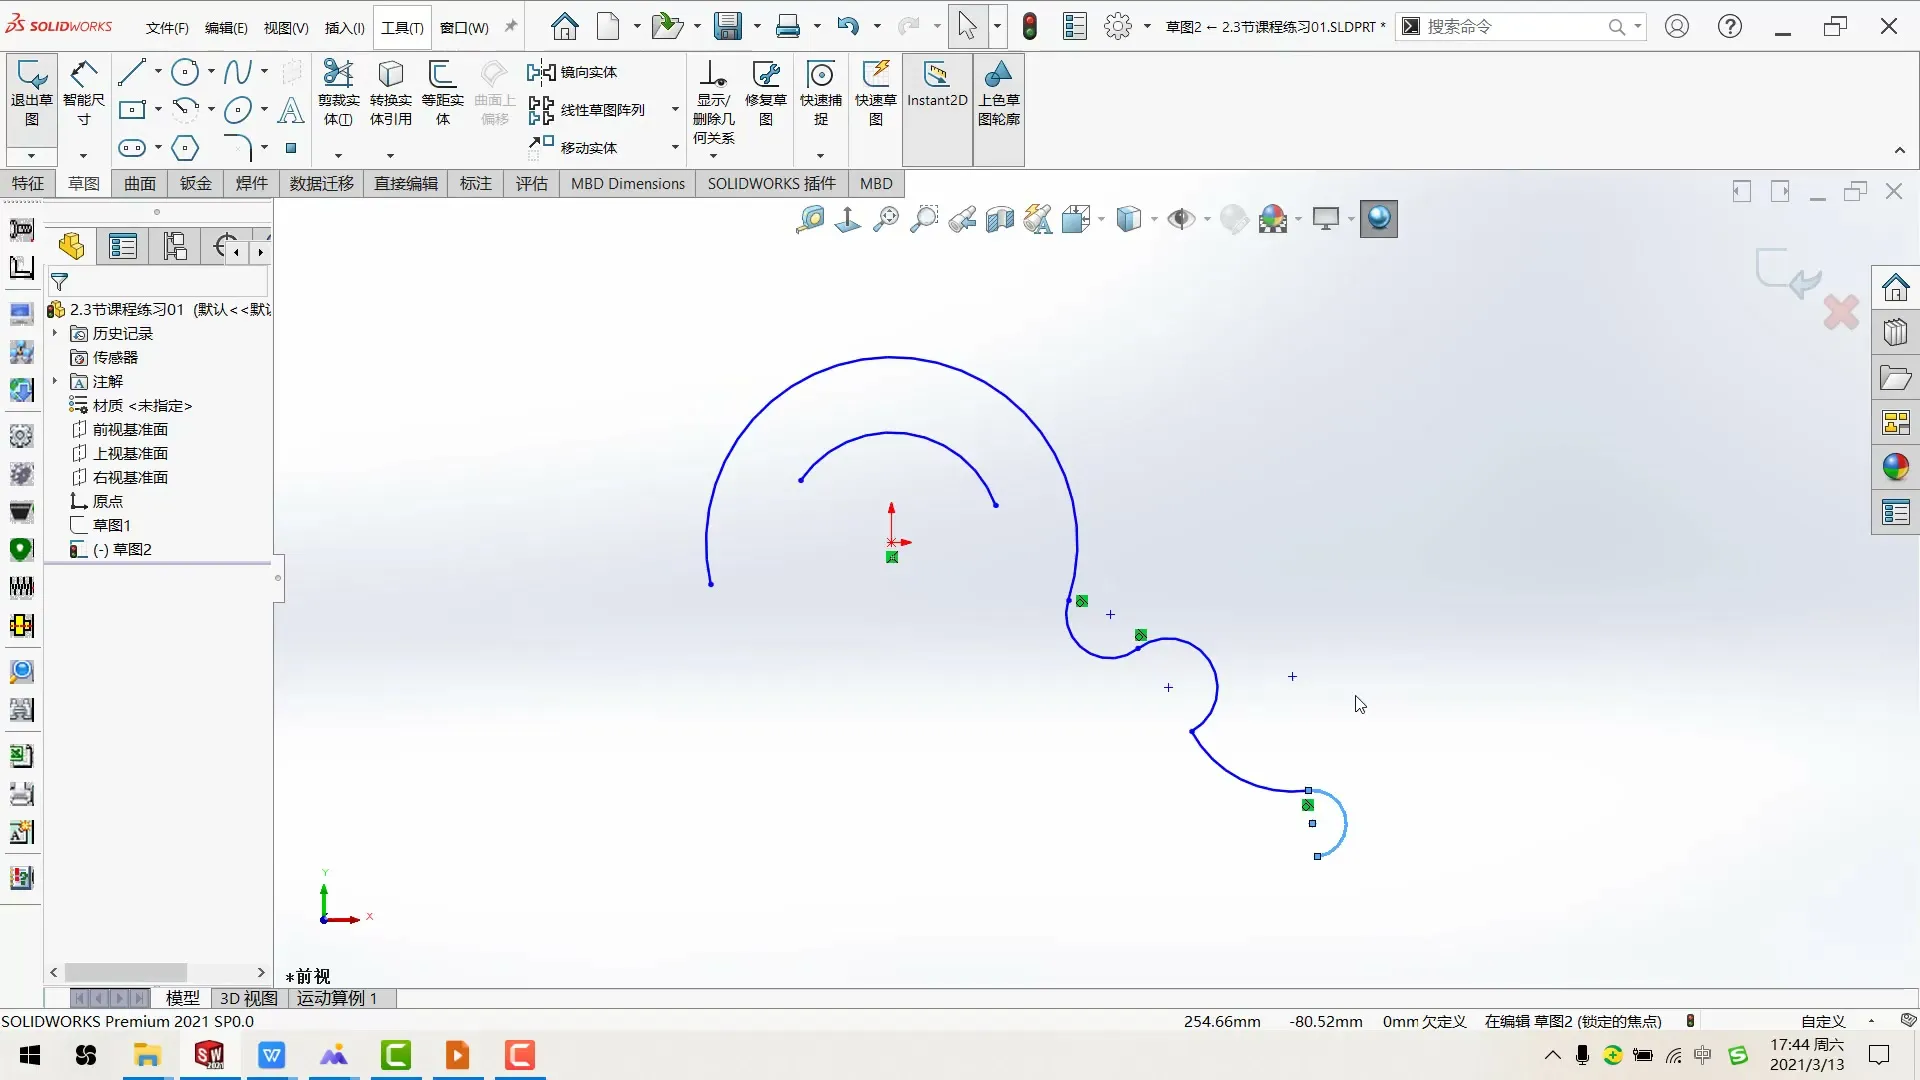Switch to the 评估 ribbon tab
The height and width of the screenshot is (1080, 1920).
pos(532,183)
